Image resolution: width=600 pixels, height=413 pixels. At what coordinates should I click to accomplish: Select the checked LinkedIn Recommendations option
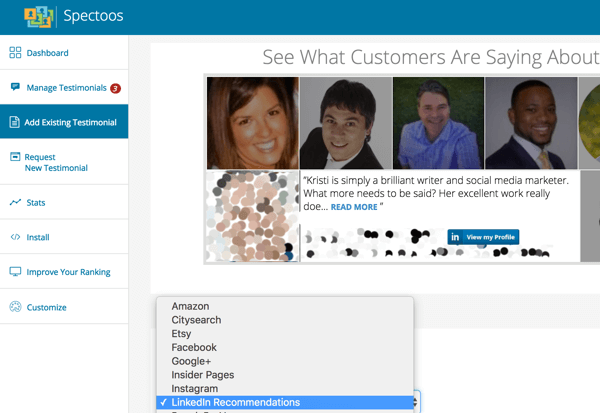pyautogui.click(x=285, y=402)
